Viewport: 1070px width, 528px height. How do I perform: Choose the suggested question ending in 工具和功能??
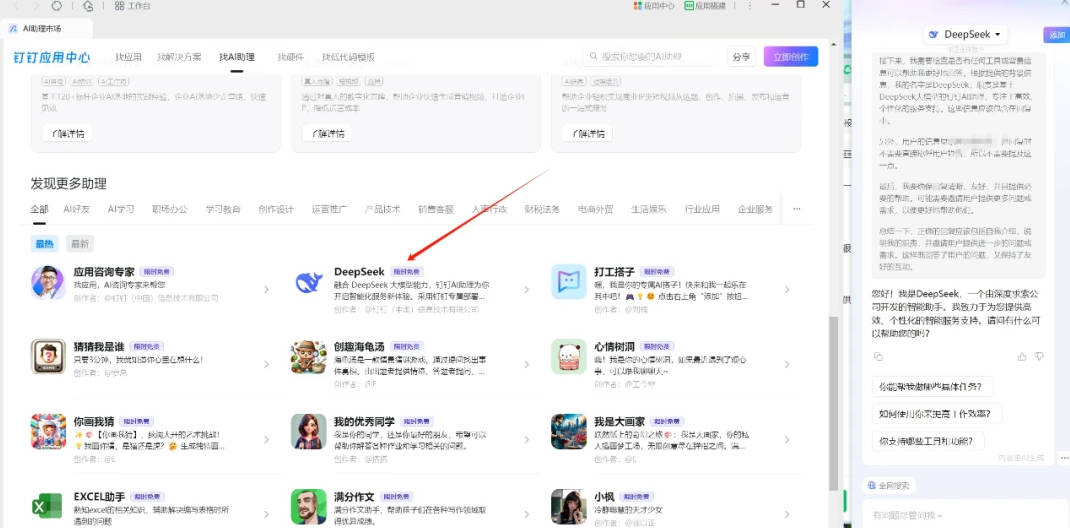click(928, 441)
